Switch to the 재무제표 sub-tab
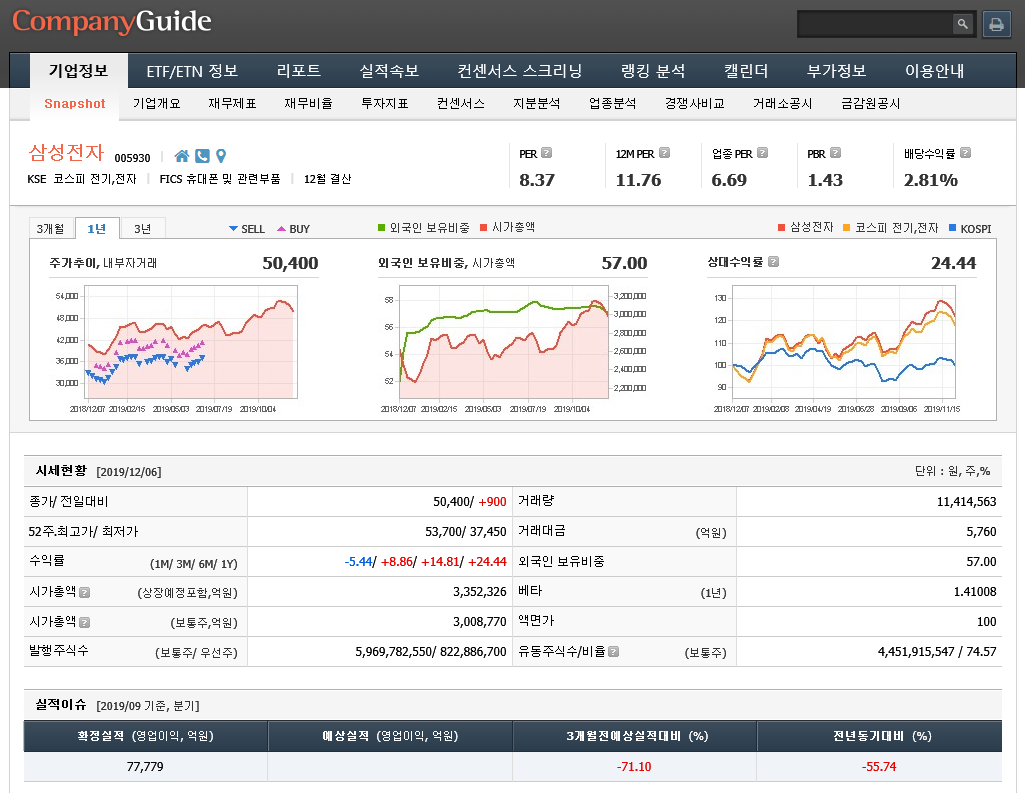 point(232,103)
